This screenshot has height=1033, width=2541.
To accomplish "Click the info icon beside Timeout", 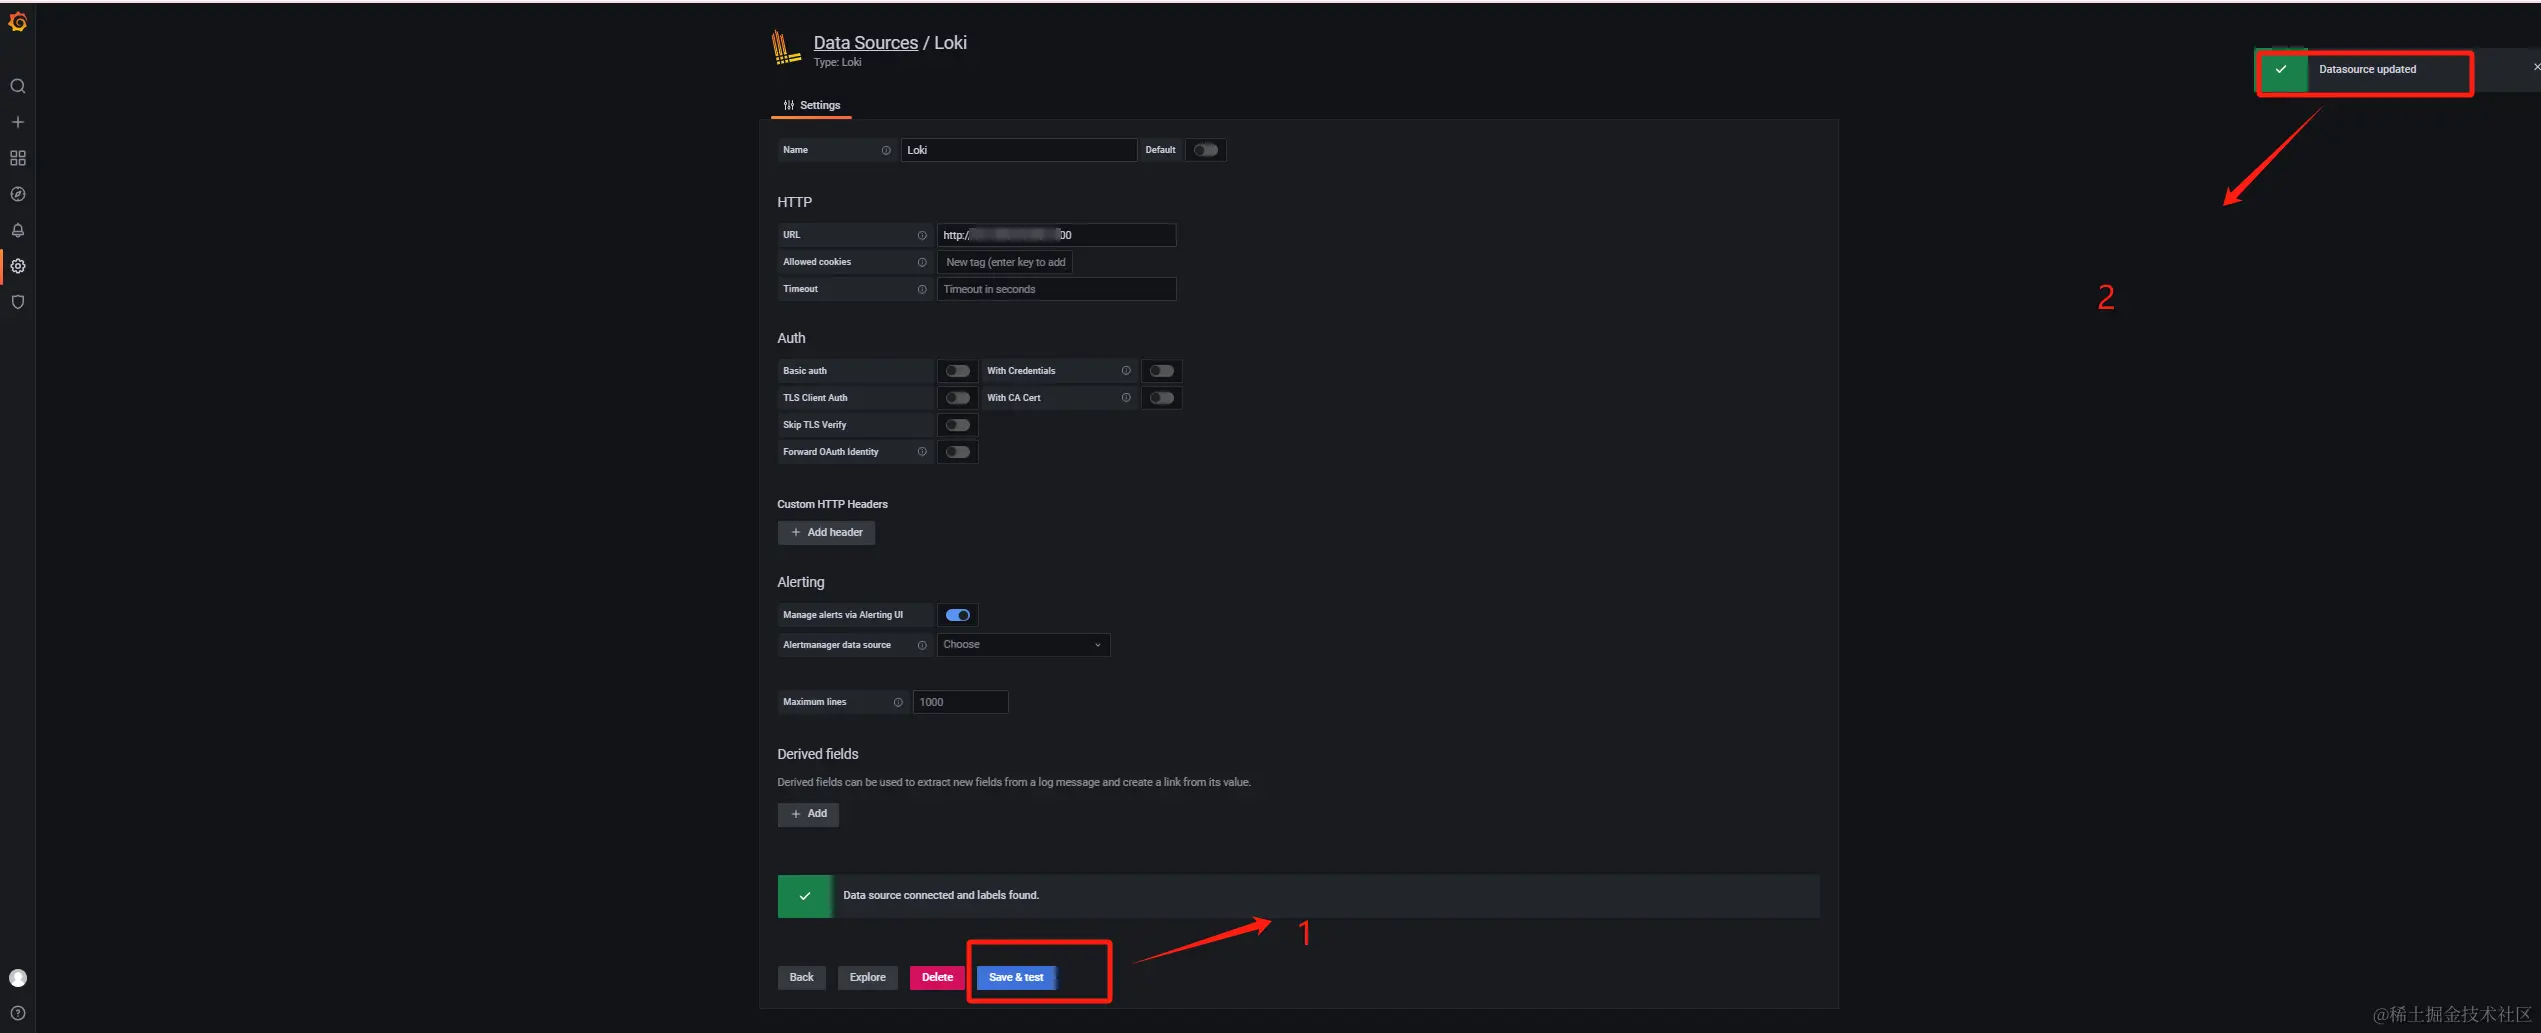I will click(x=922, y=289).
